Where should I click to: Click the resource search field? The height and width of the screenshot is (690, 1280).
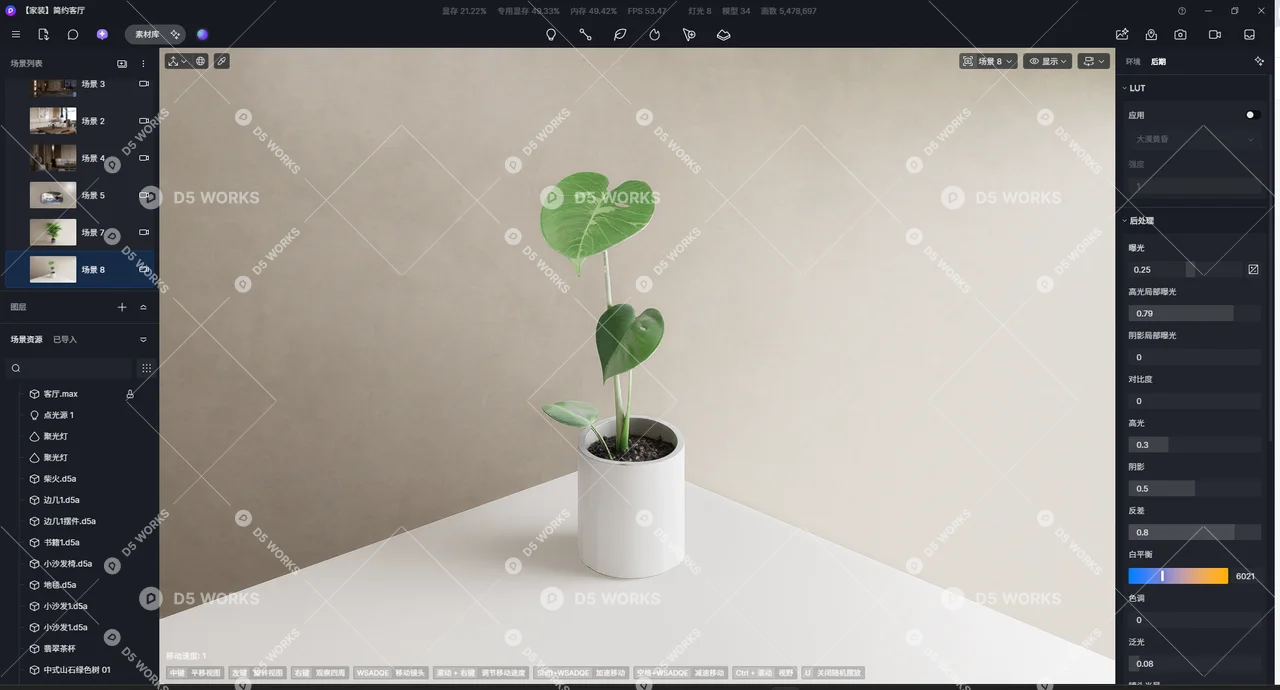click(70, 368)
